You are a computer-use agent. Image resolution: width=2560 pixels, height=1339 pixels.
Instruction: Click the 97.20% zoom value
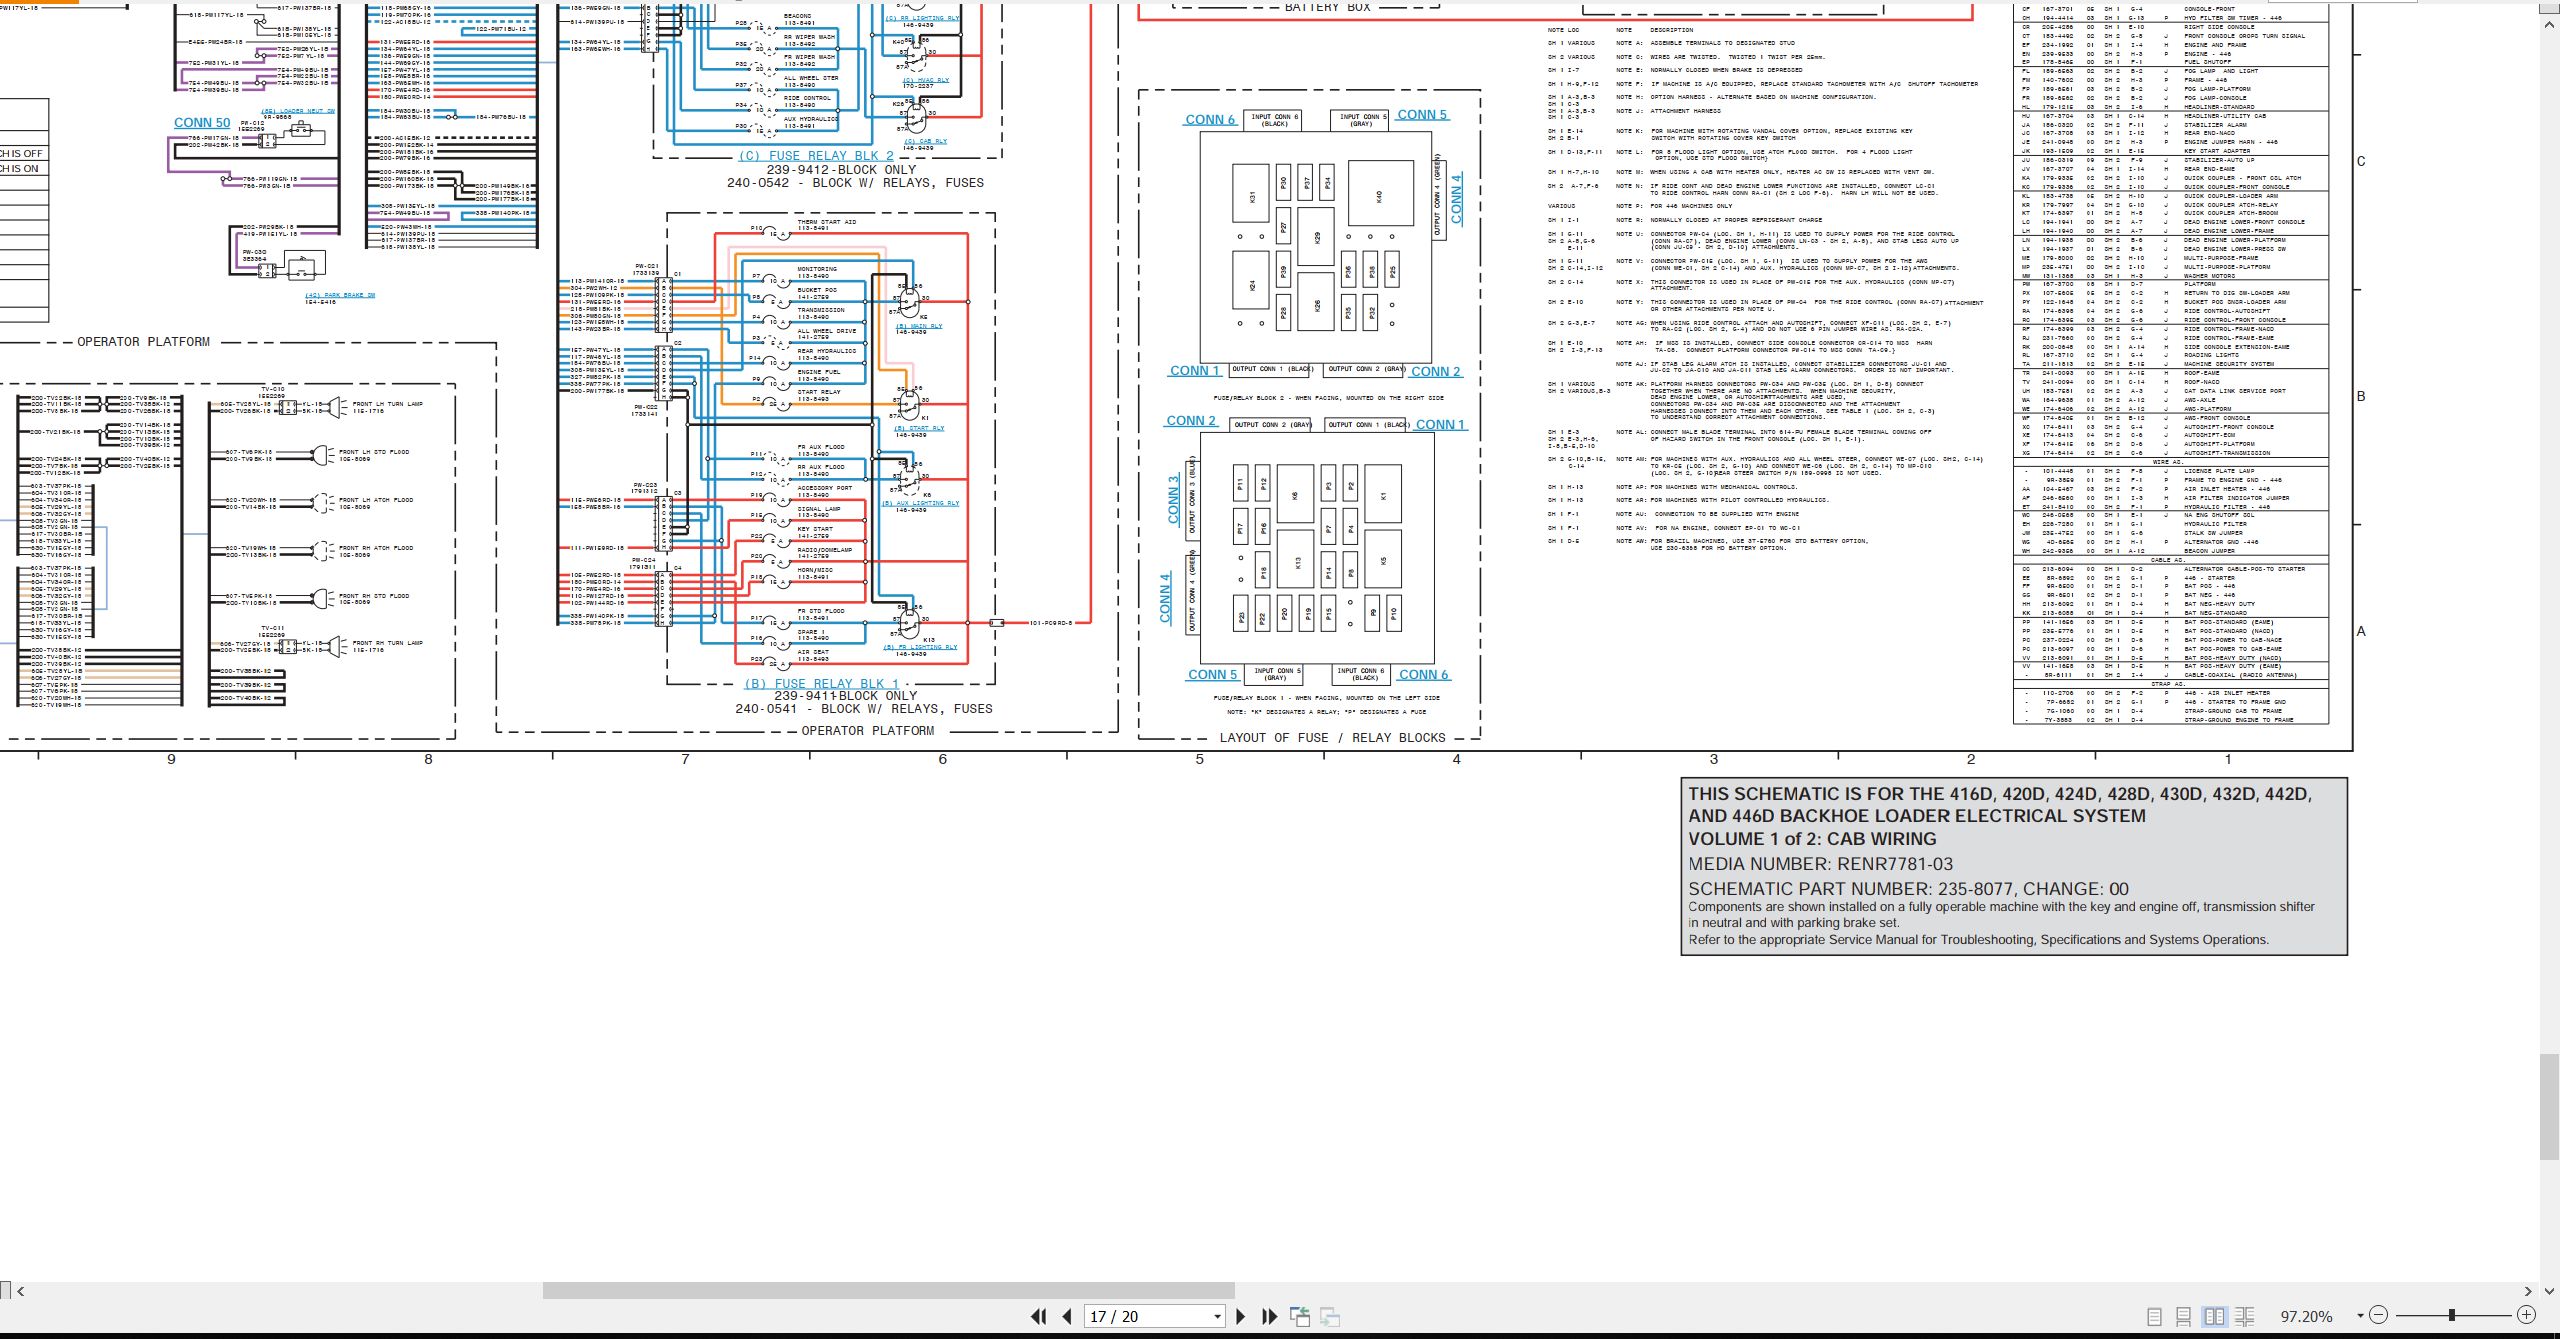[2306, 1317]
